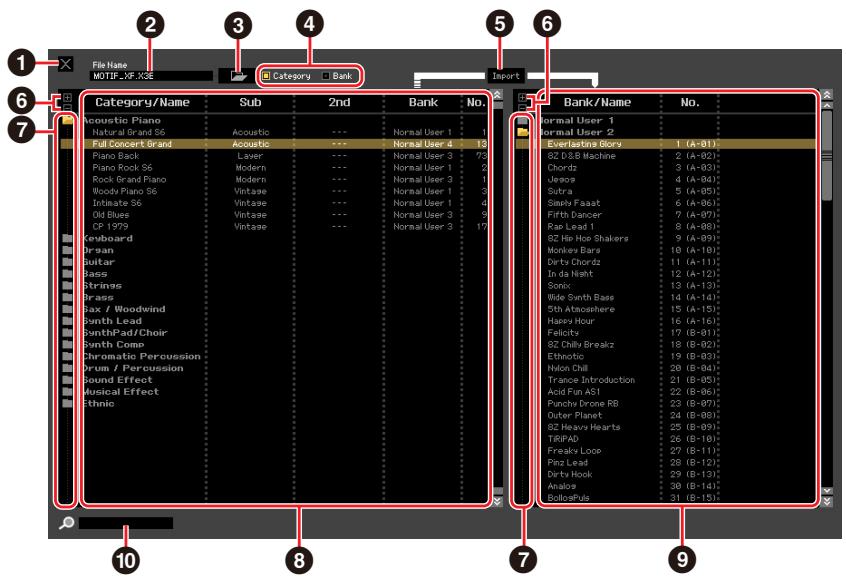Sort by No. column header in right list

click(x=690, y=102)
